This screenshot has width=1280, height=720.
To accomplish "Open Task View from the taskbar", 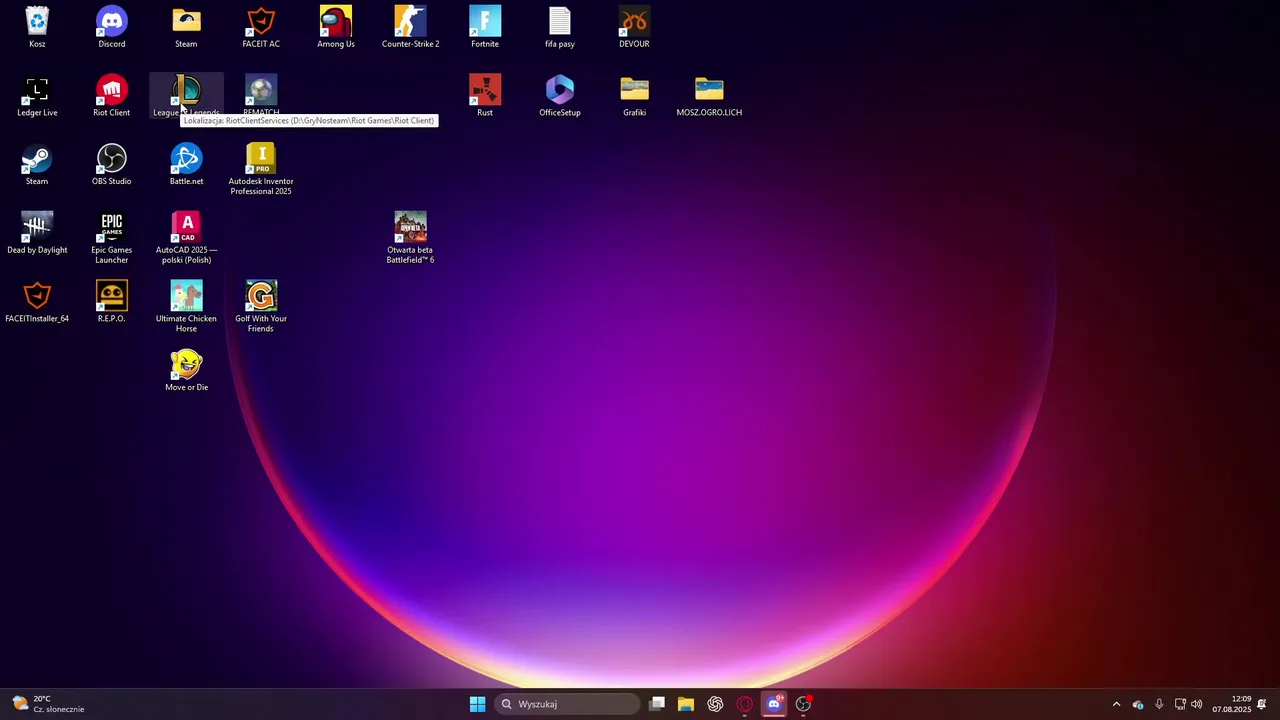I will point(657,704).
